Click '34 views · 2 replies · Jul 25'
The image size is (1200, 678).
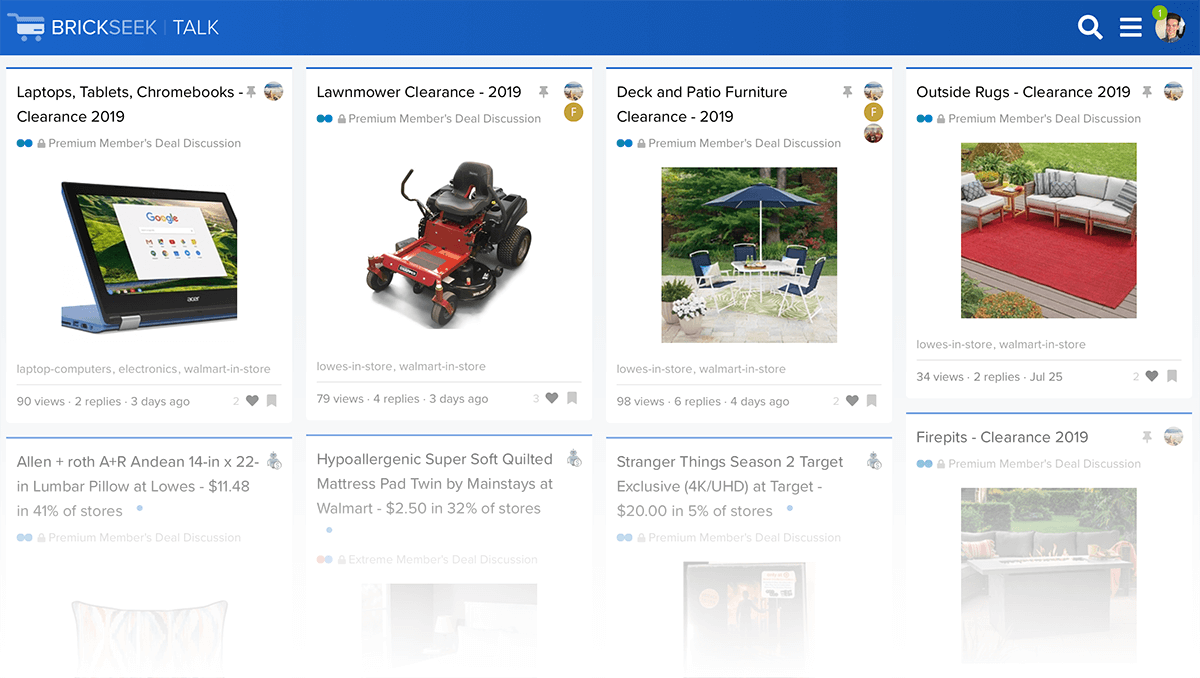point(989,377)
